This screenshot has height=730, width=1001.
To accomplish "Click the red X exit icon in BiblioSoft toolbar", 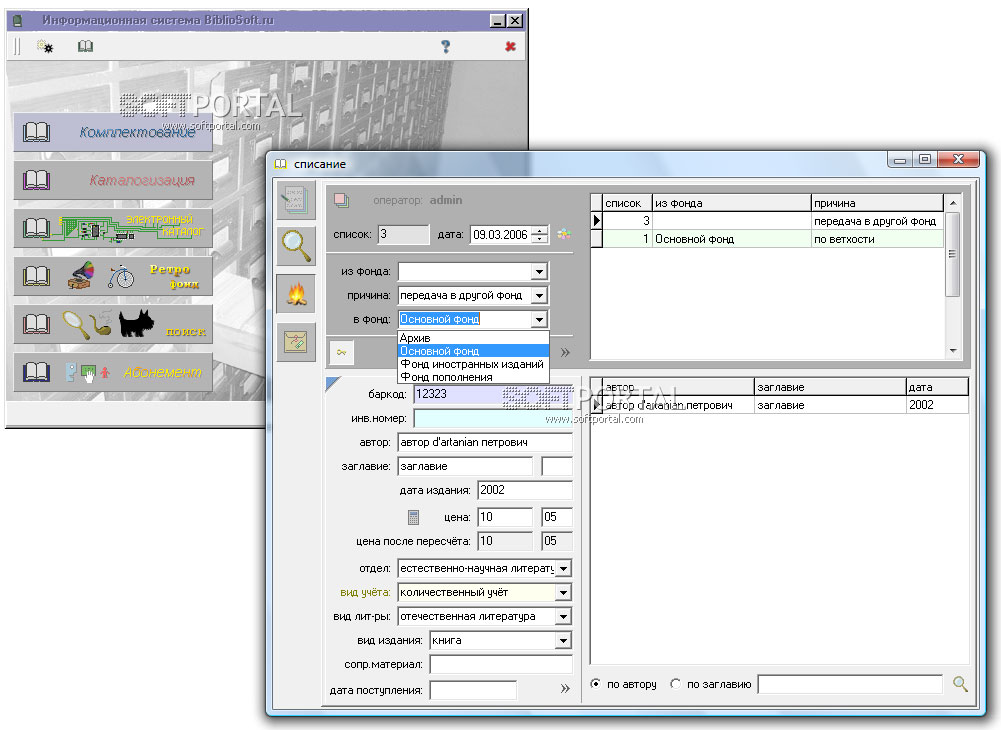I will (x=510, y=46).
